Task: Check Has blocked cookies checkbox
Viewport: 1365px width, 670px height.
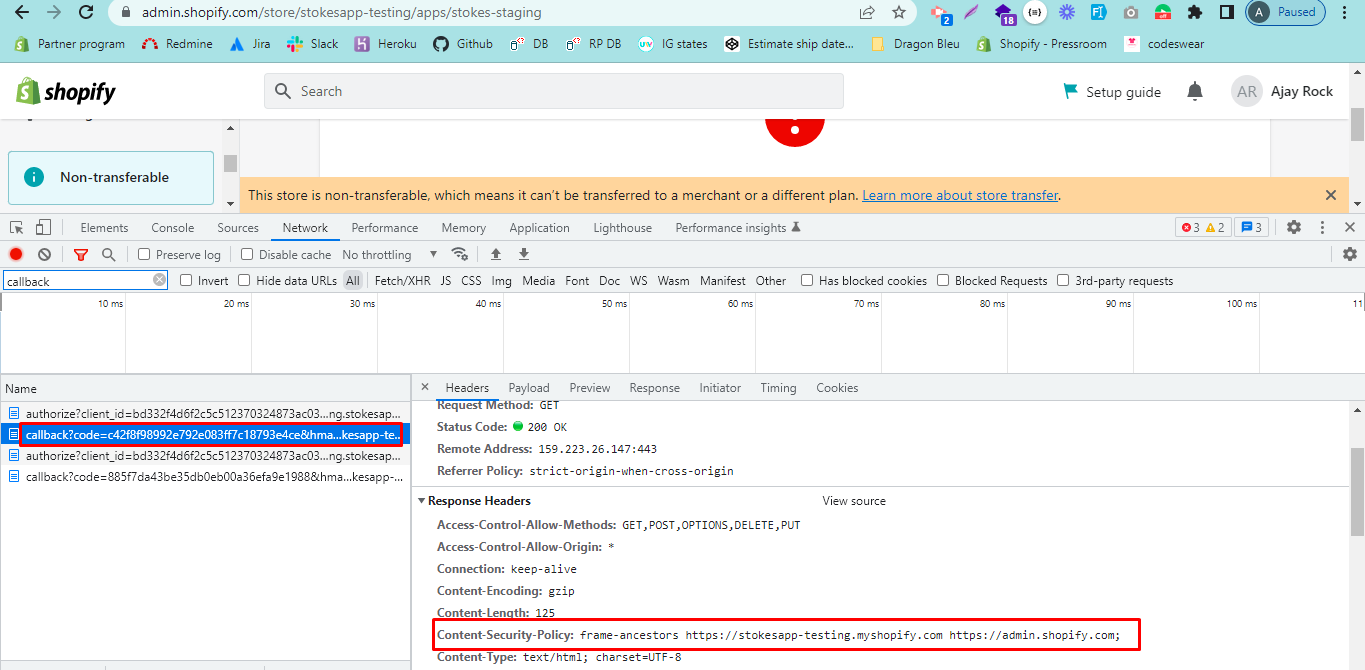Action: (x=807, y=281)
